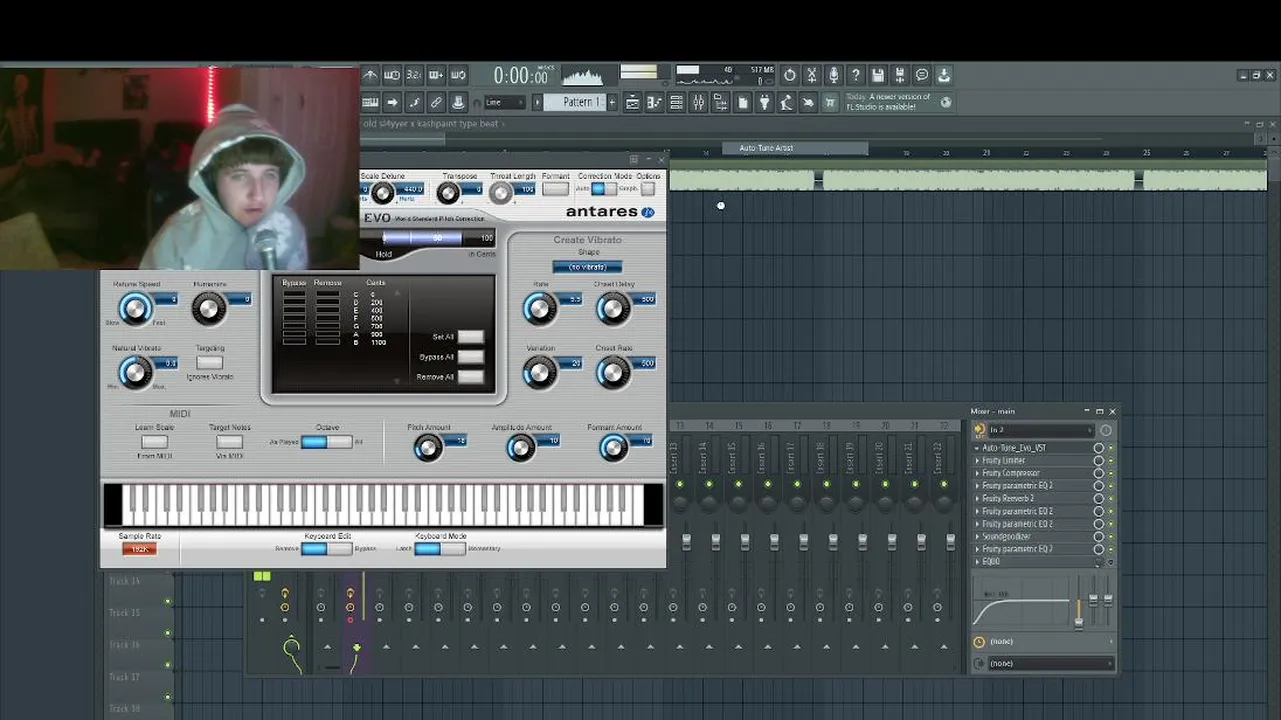Open the piano roll view icon
Screen dimensions: 1281x720
tap(655, 102)
